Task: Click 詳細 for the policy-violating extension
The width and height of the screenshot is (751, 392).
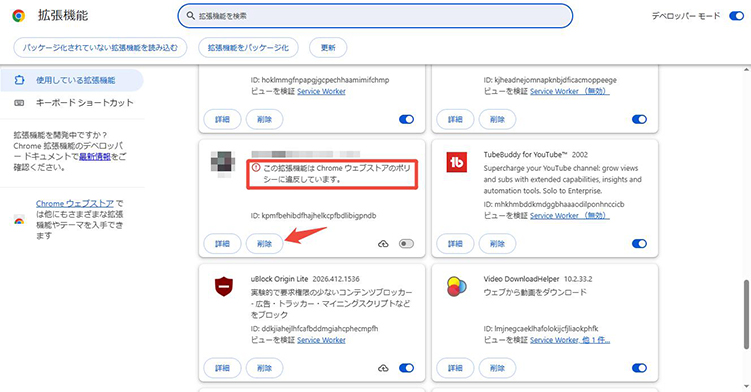Action: (222, 244)
